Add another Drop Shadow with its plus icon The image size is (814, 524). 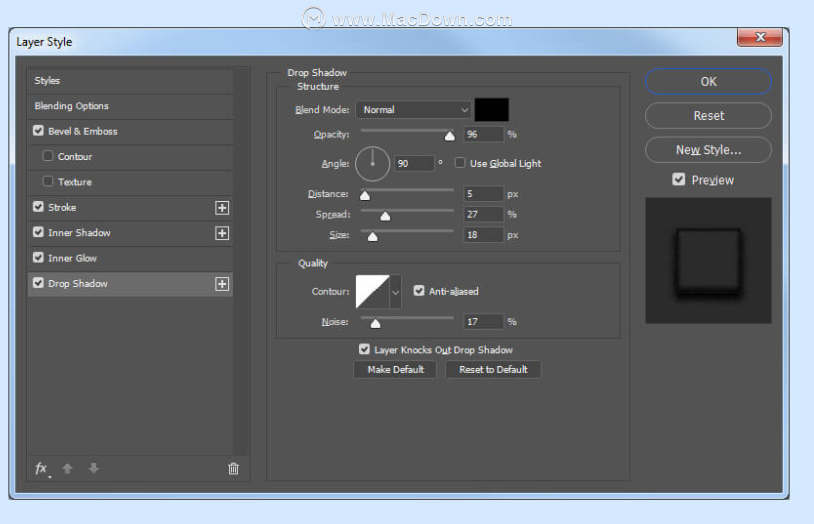coord(222,284)
